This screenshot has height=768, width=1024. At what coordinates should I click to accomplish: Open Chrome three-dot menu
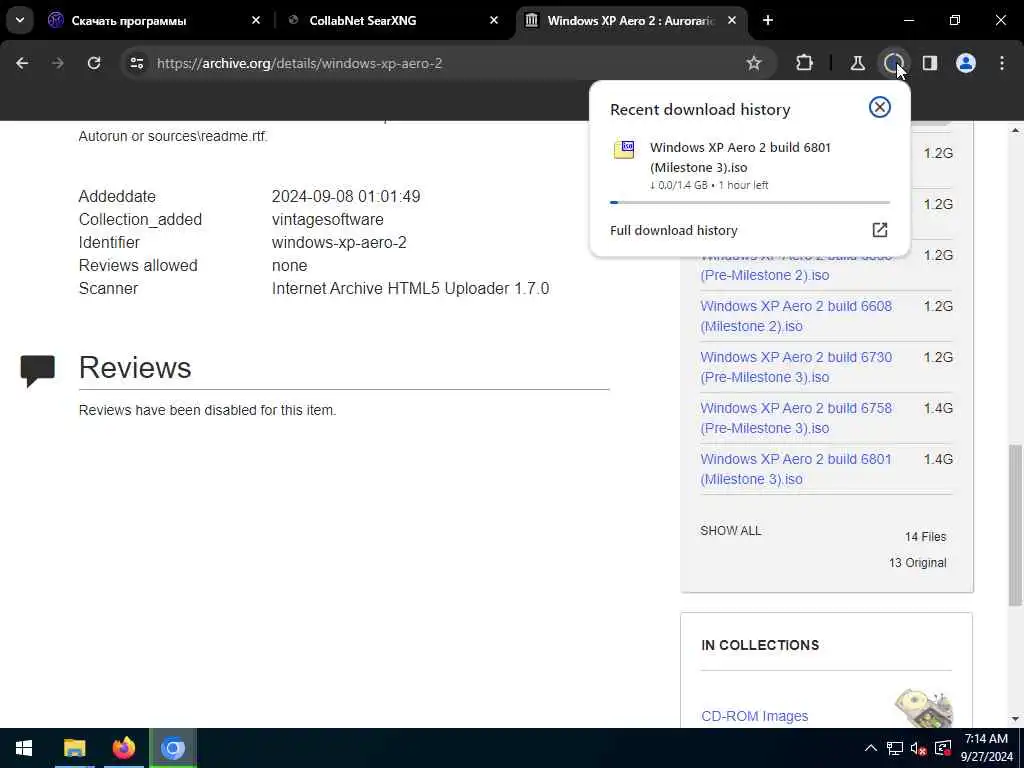click(1002, 63)
